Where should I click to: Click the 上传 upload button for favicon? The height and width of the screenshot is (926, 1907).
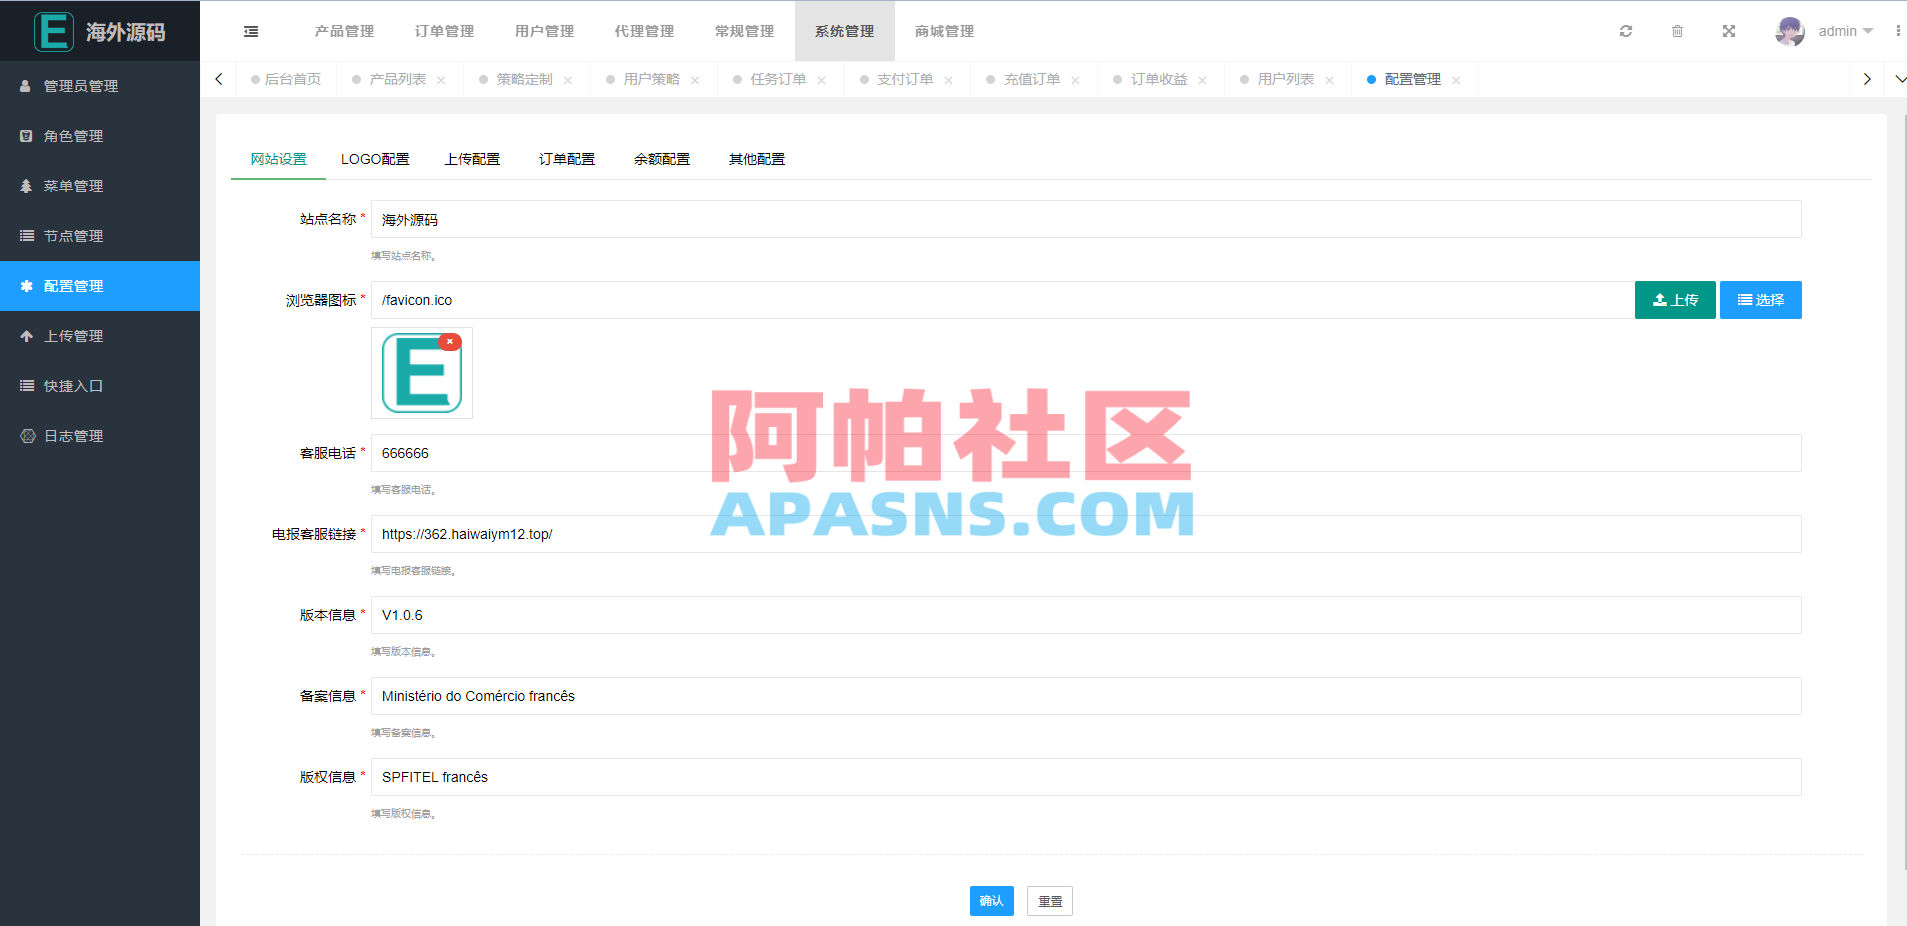(1674, 299)
